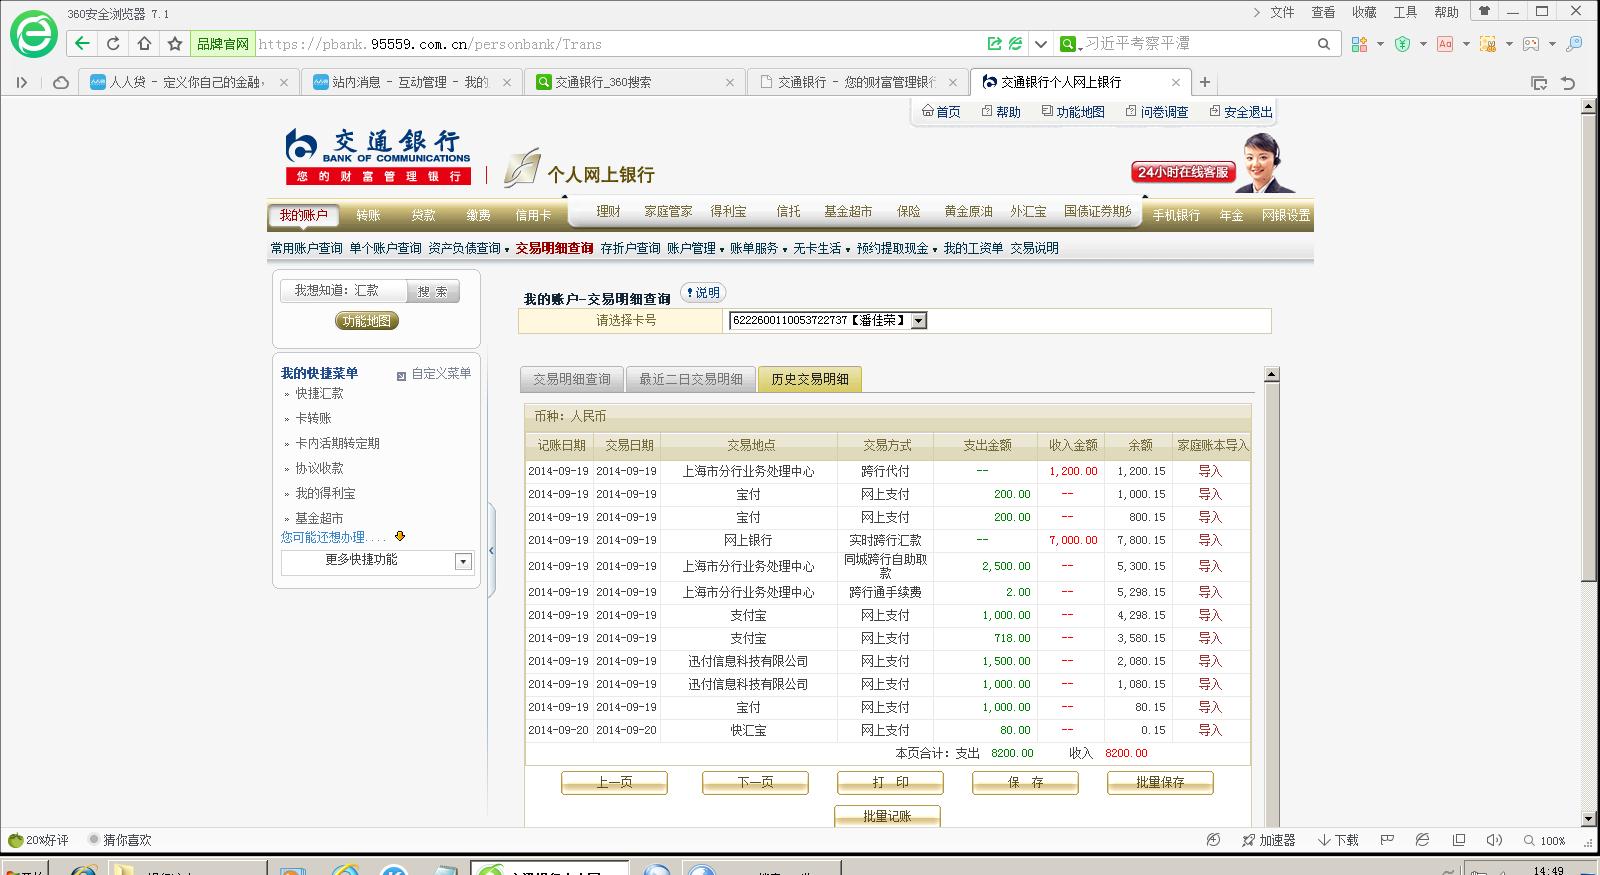Click the browser home icon
This screenshot has width=1600, height=875.
tap(144, 44)
